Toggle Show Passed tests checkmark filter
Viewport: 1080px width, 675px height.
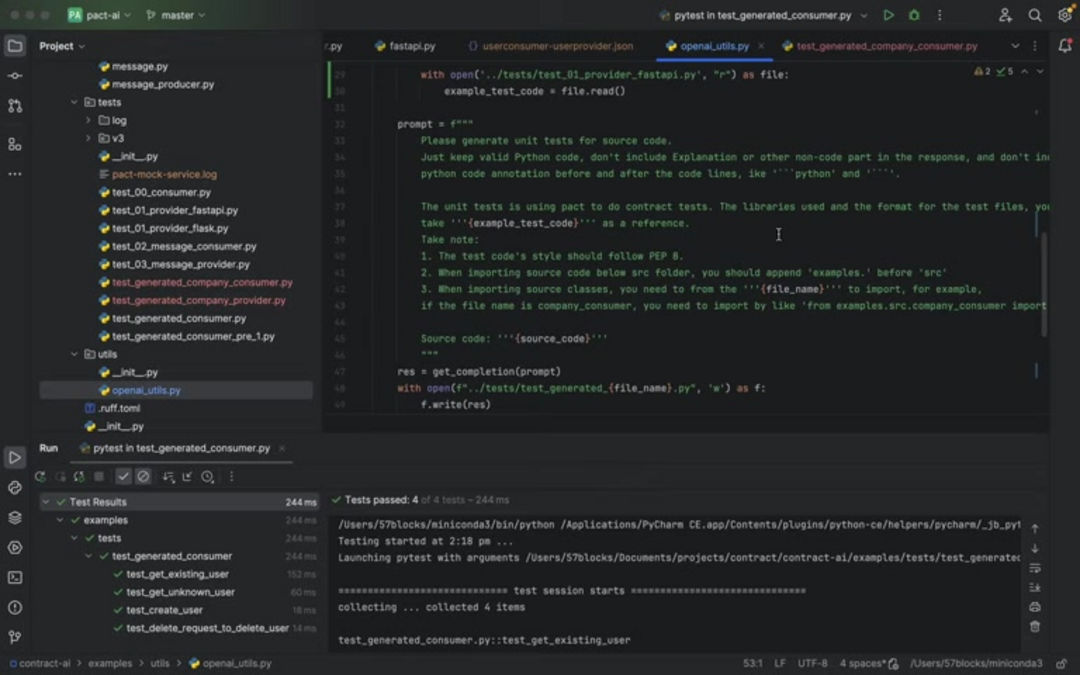click(x=123, y=477)
